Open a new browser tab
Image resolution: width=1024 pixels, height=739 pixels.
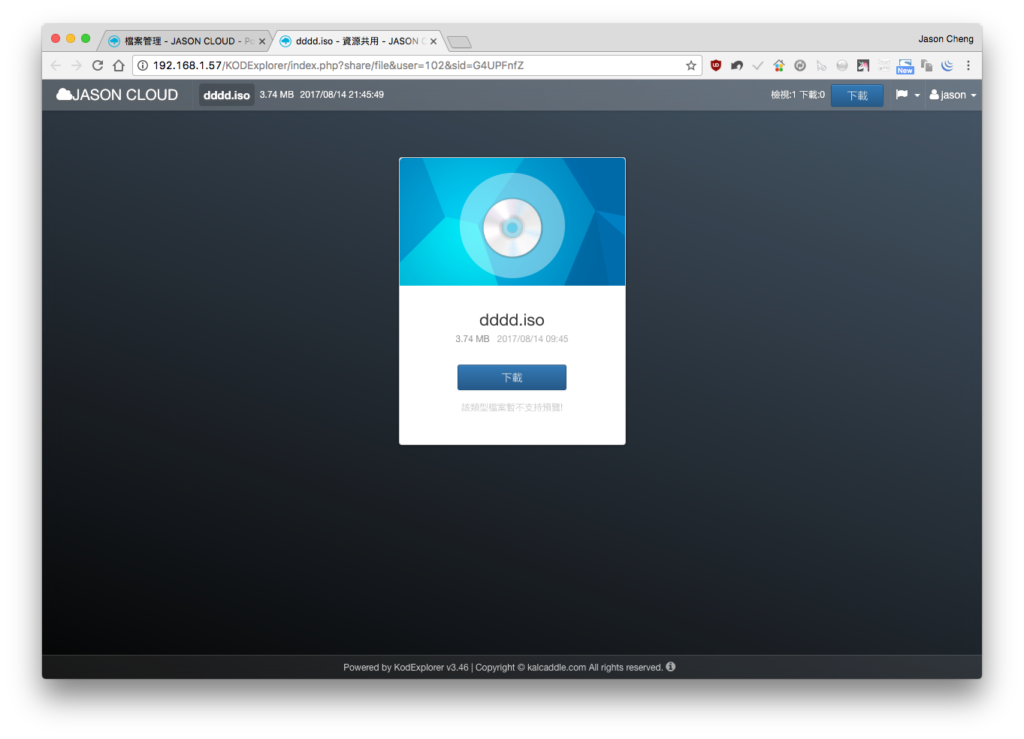(x=459, y=42)
